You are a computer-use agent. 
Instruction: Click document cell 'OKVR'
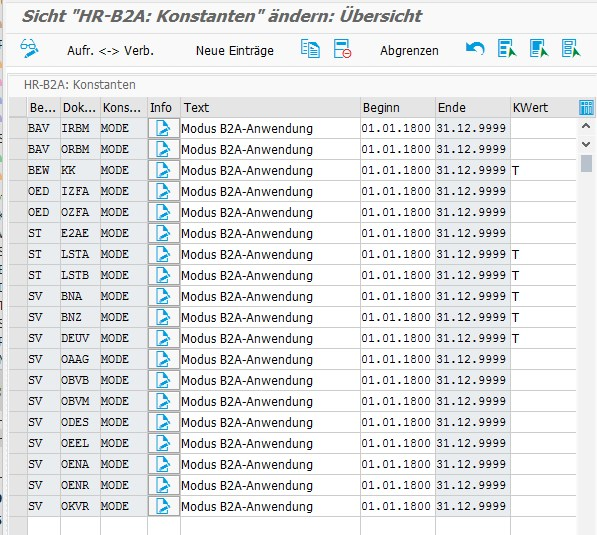coord(80,506)
